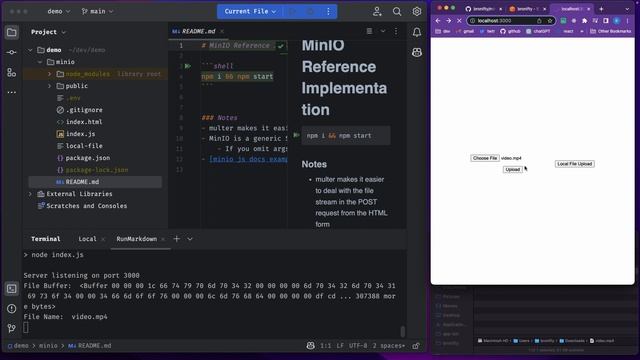
Task: Open the Git tool window icon
Action: pyautogui.click(x=11, y=328)
